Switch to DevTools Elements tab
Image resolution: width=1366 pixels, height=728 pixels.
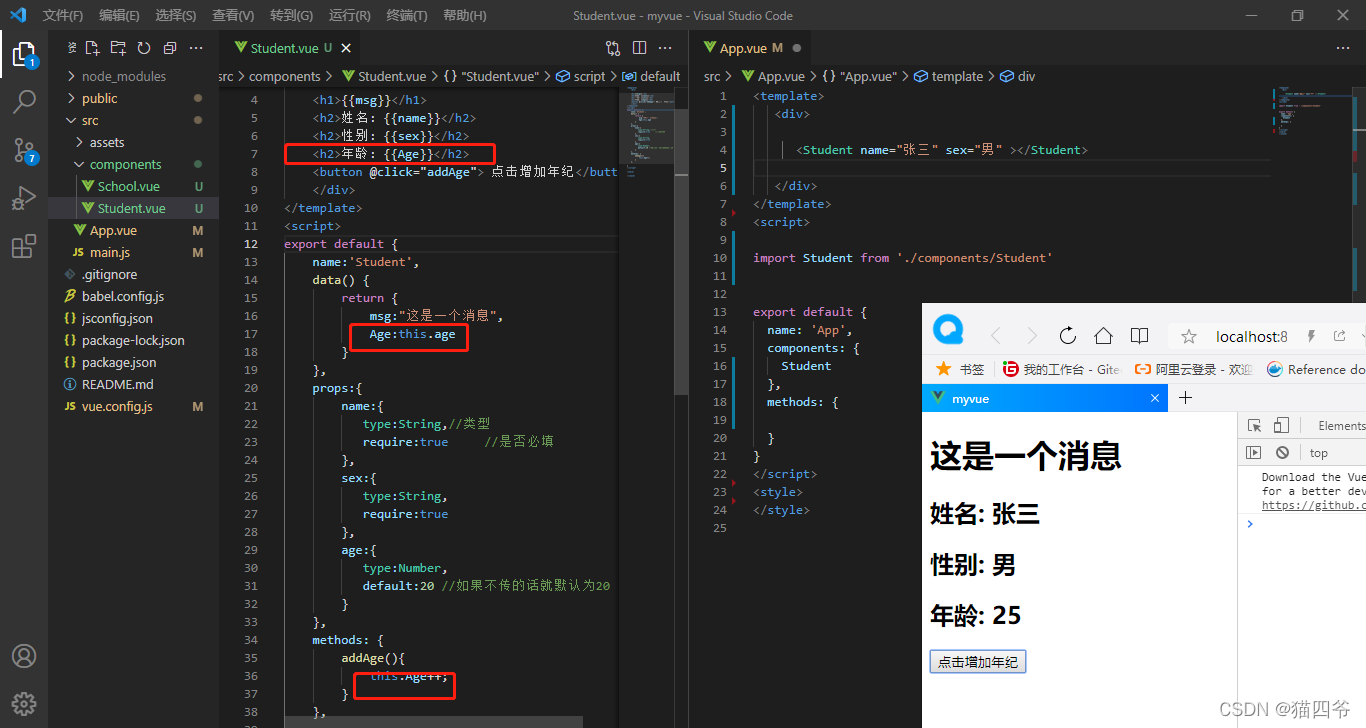coord(1340,425)
